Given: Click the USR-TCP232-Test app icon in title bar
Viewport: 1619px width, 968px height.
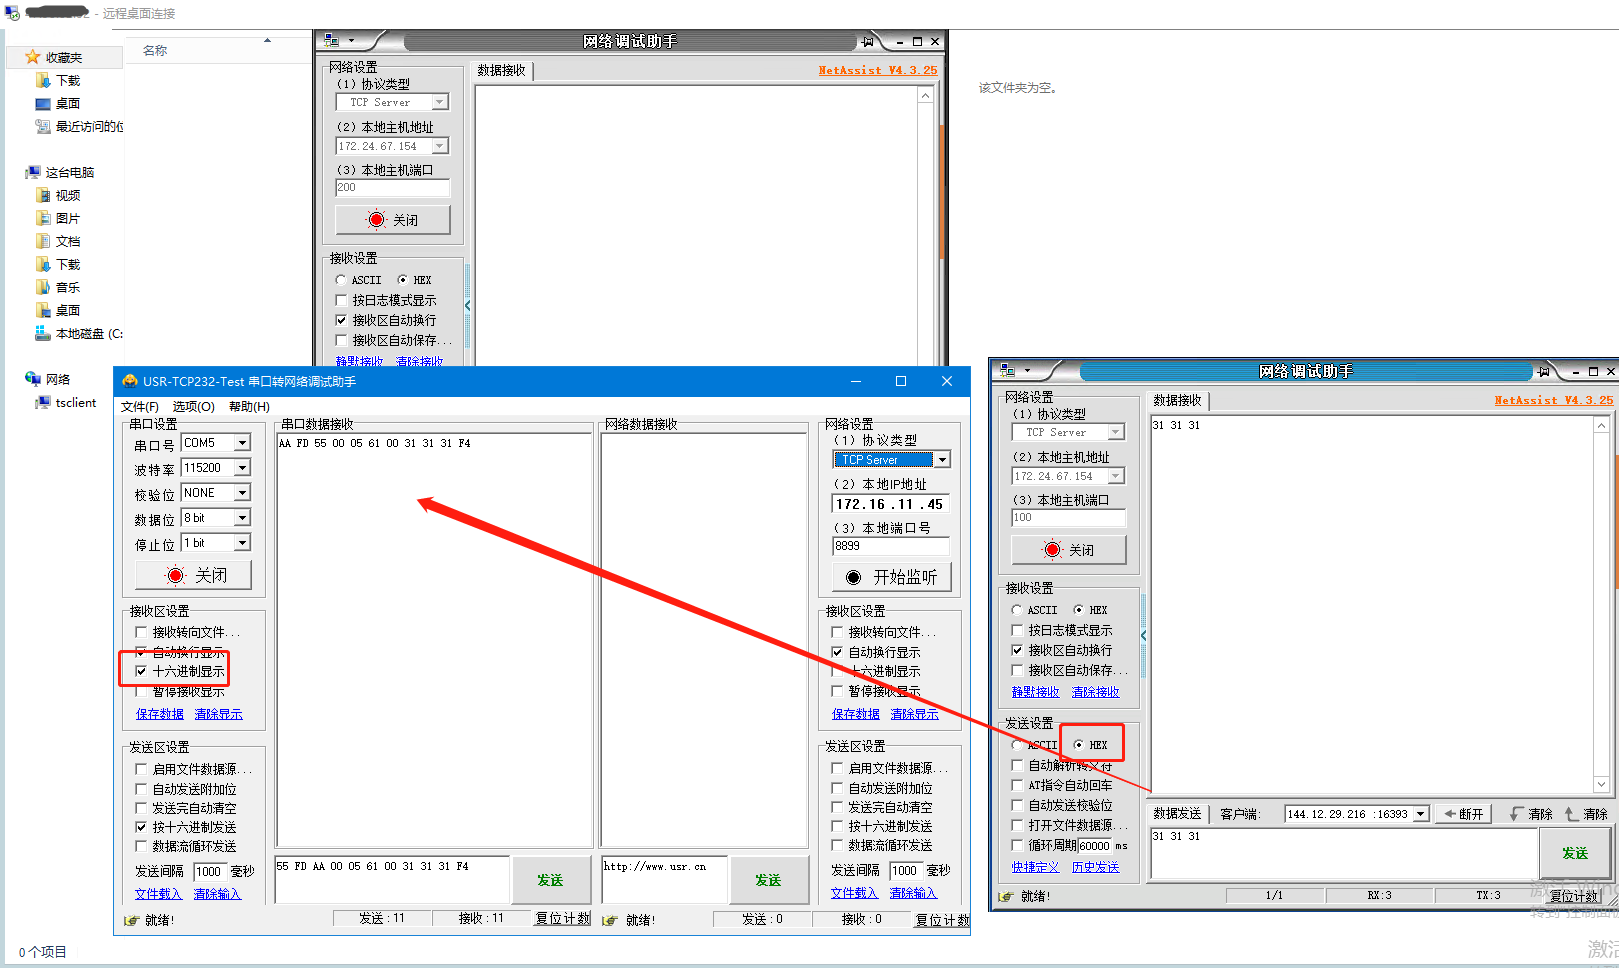Looking at the screenshot, I should coord(129,381).
